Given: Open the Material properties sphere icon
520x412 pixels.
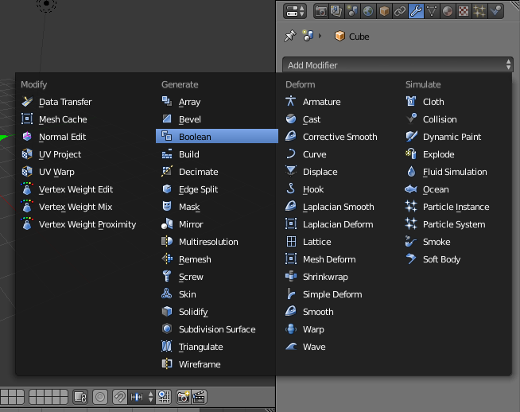Looking at the screenshot, I should (x=448, y=11).
